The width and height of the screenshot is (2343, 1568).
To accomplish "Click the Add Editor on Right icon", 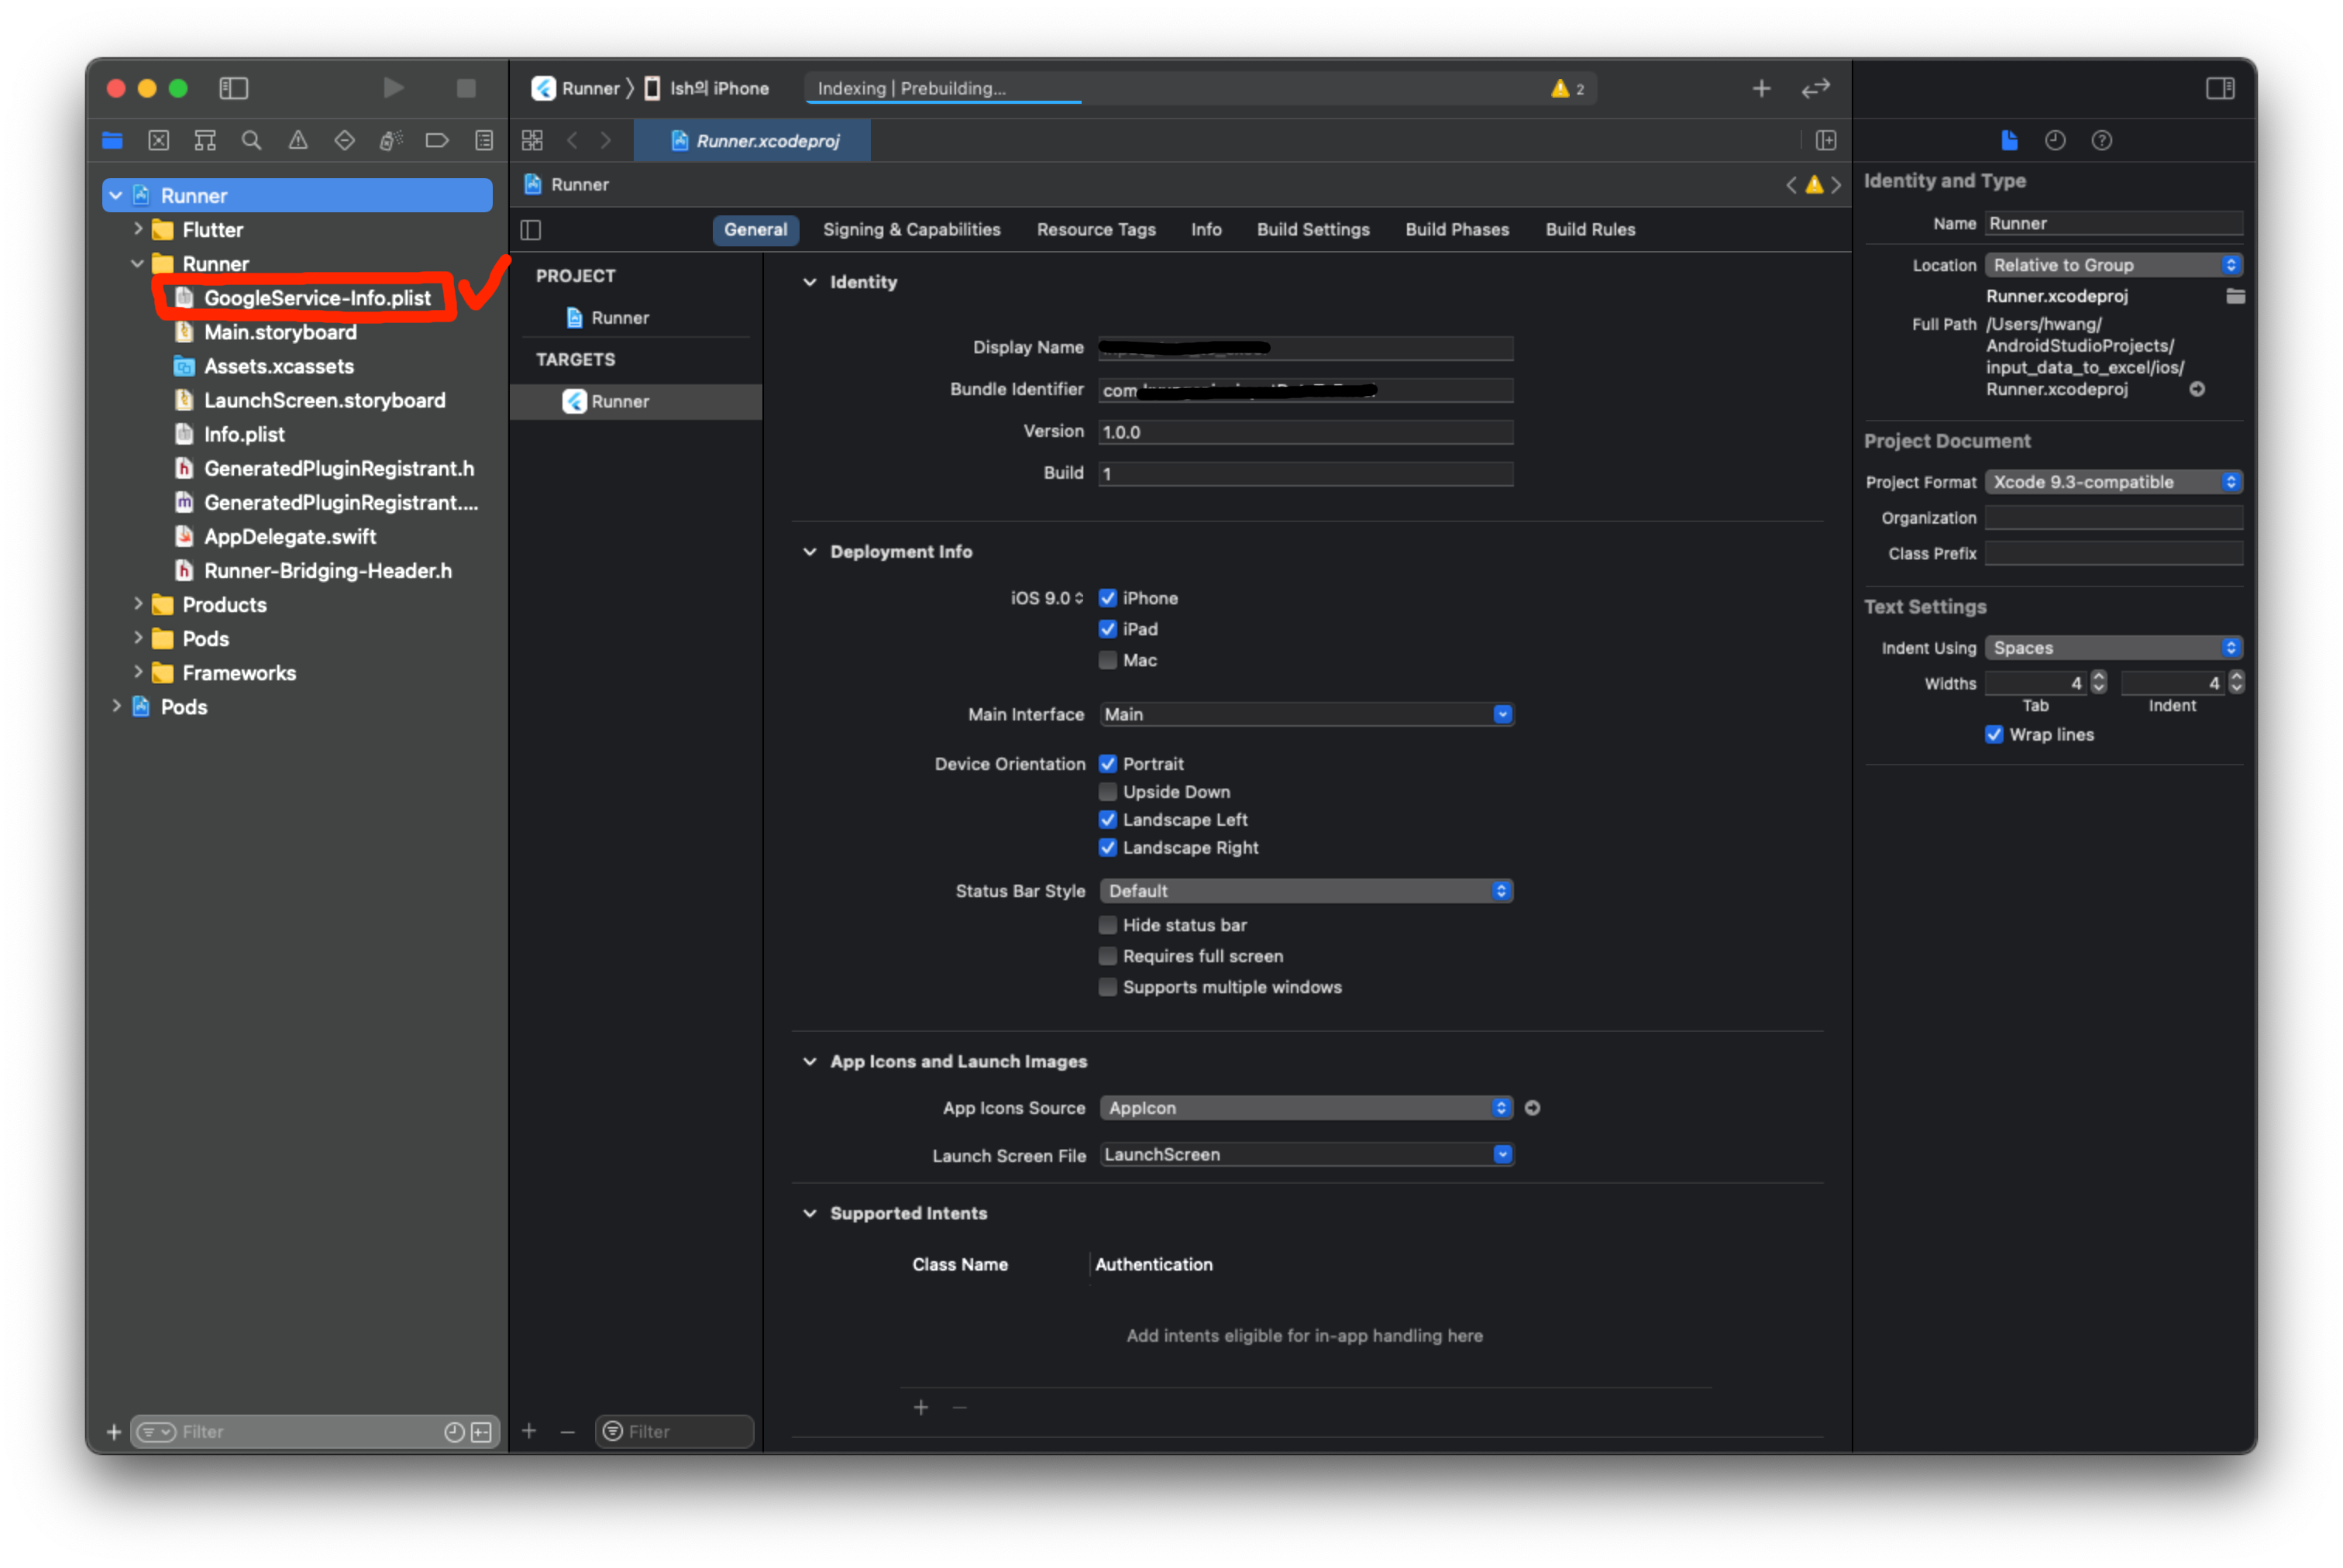I will [1825, 140].
